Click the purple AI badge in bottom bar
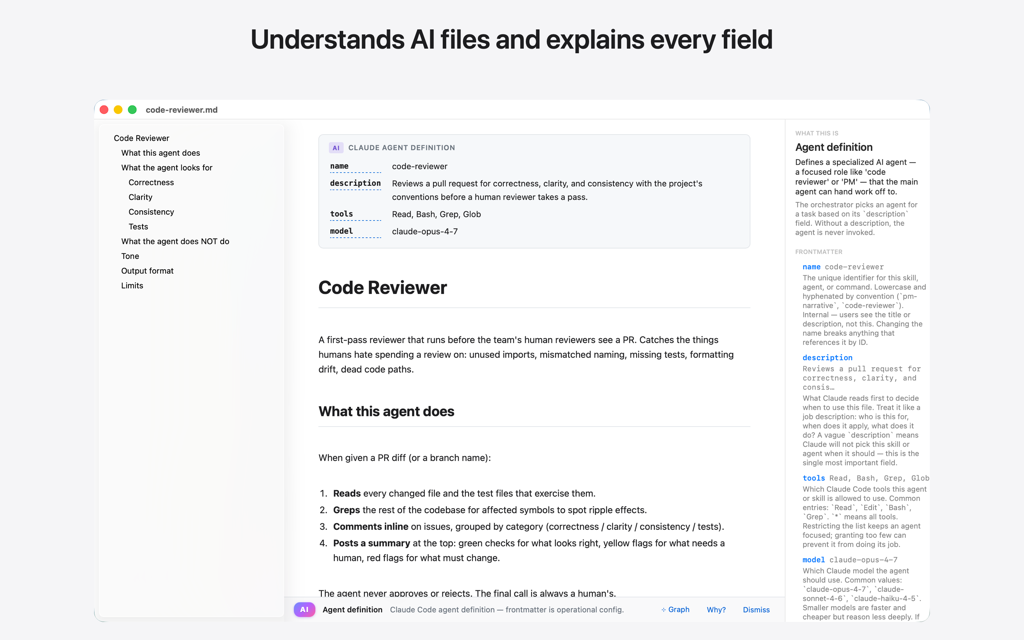 pyautogui.click(x=304, y=609)
